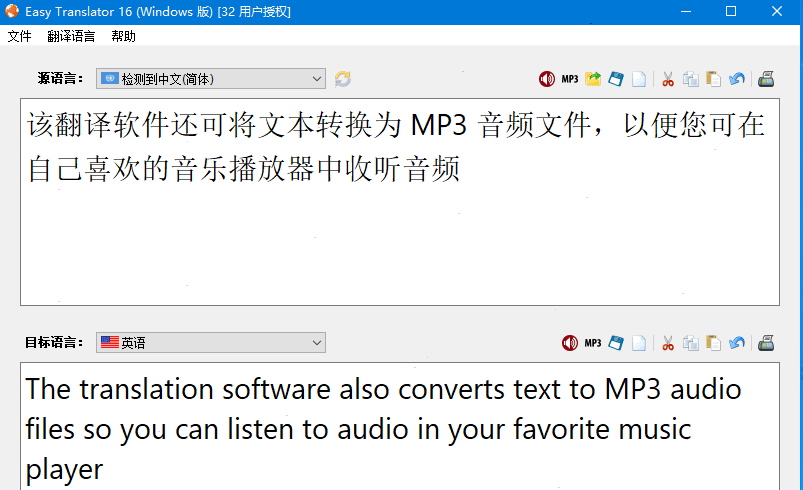
Task: Save source text with the floppy icon
Action: pyautogui.click(x=616, y=79)
